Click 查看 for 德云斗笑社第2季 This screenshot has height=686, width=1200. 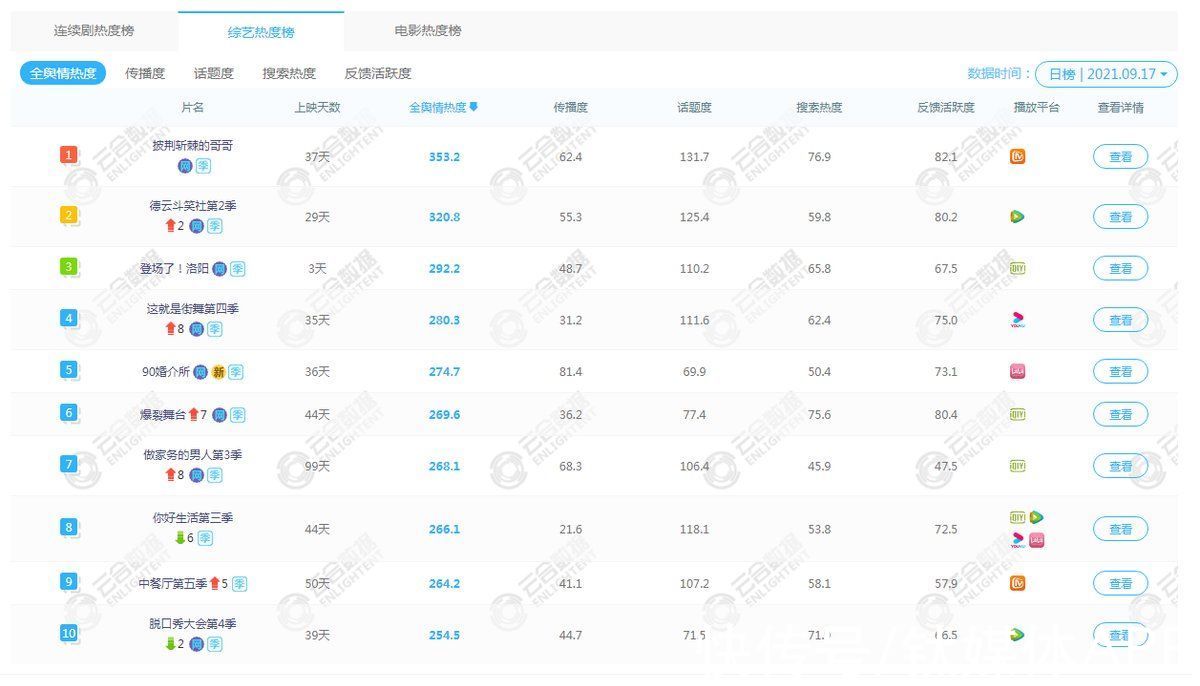[1120, 217]
